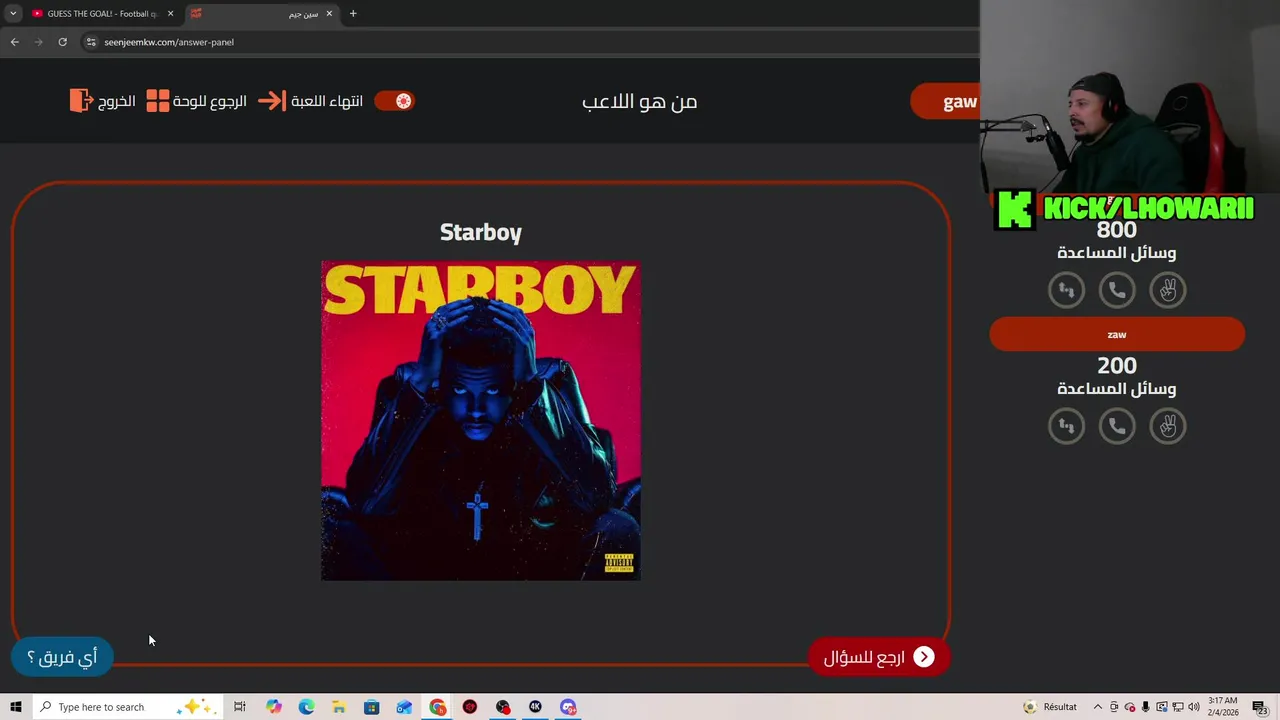The image size is (1280, 720).
Task: Open the tab search dropdown arrow
Action: 13,13
